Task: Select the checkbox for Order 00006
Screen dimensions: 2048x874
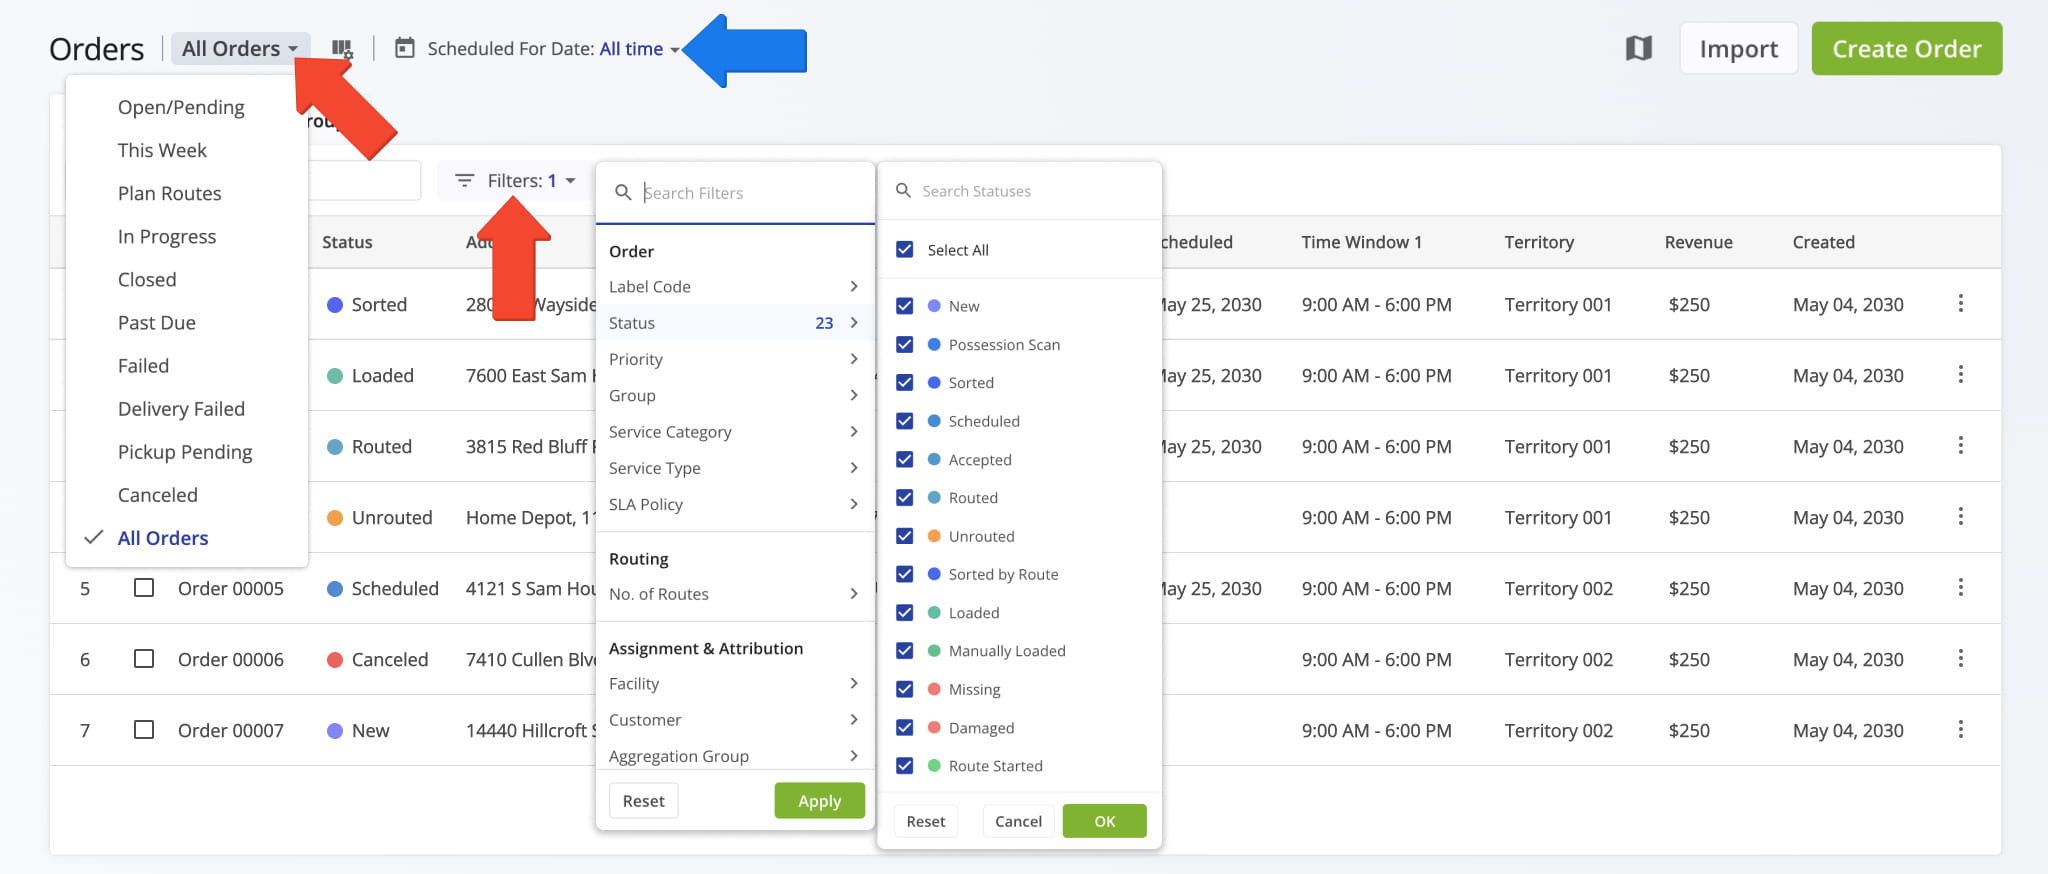Action: coord(144,659)
